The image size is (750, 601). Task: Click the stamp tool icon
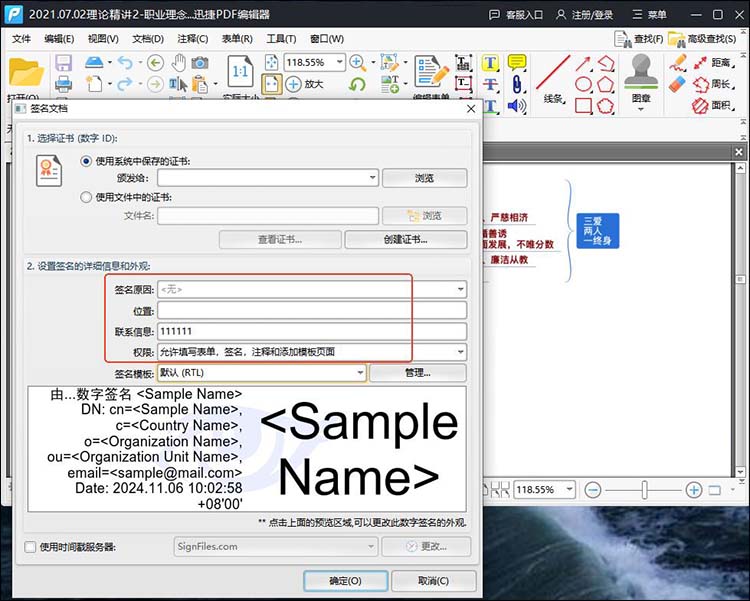641,72
